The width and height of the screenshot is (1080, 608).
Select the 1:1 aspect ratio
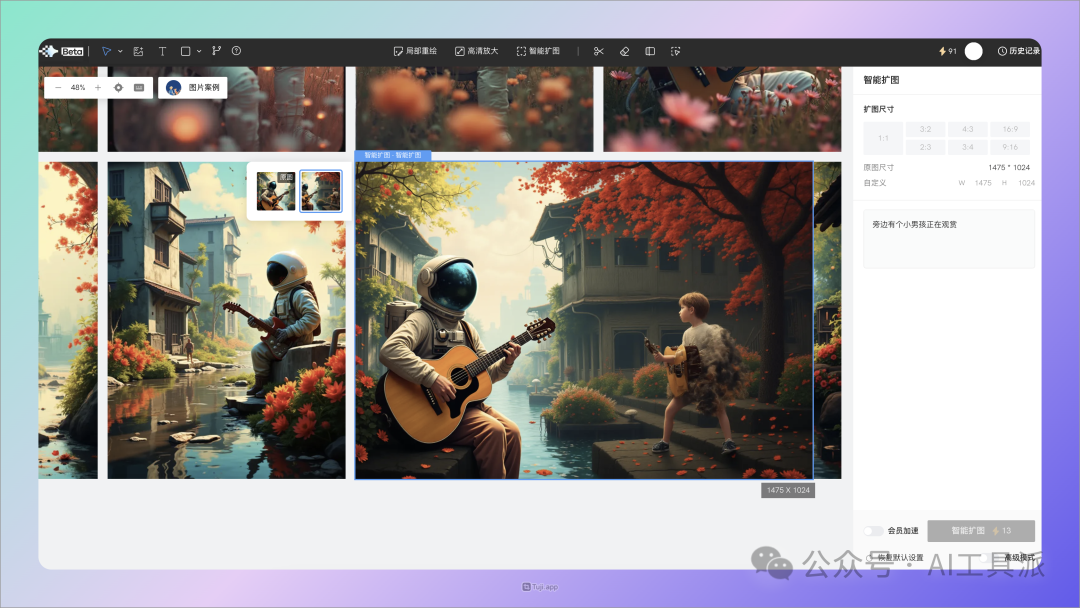point(883,138)
